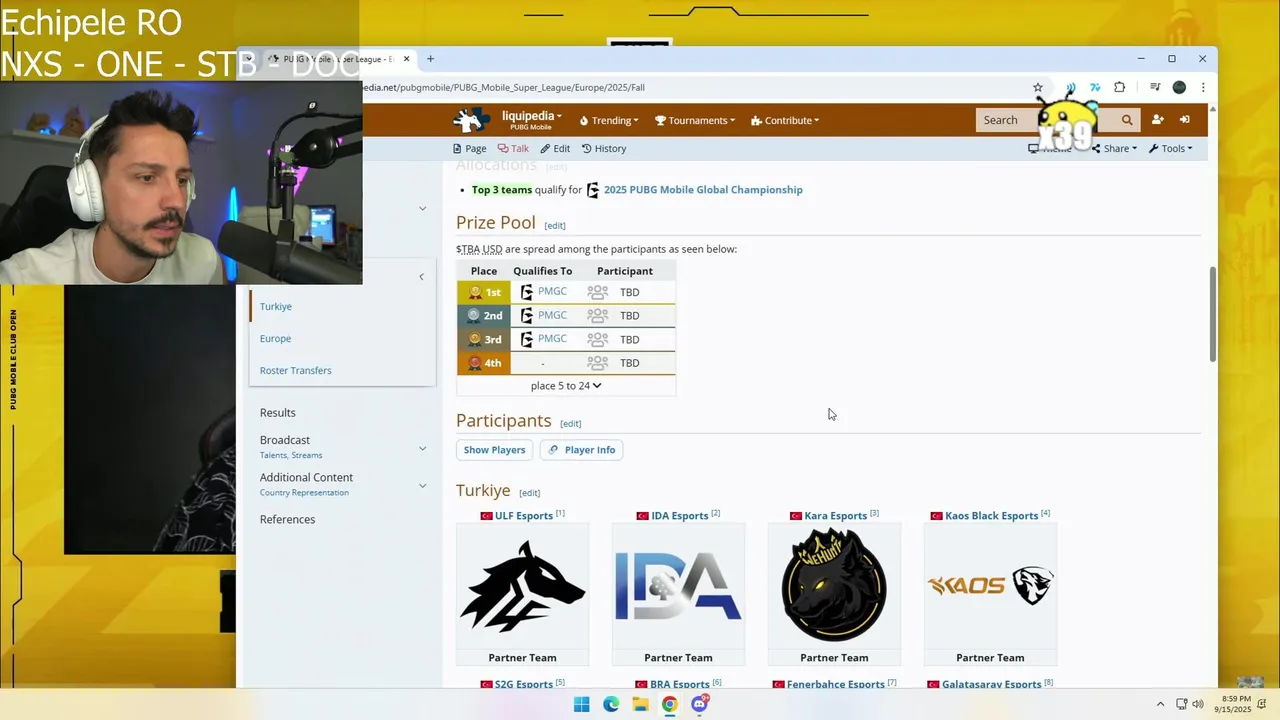Open the volume control in system tray
Image resolution: width=1280 pixels, height=720 pixels.
[1198, 704]
